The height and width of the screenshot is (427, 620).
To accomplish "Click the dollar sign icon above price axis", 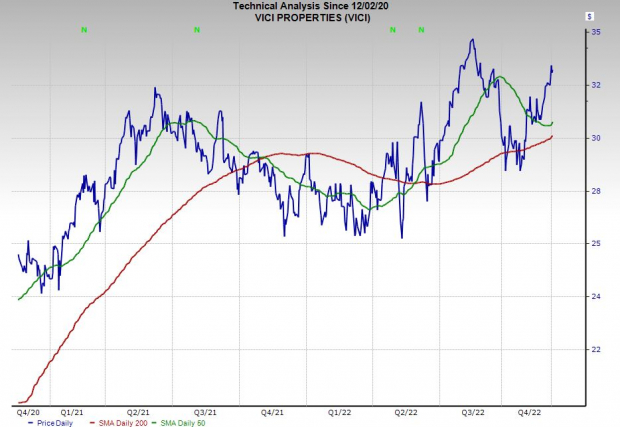I will tap(589, 16).
